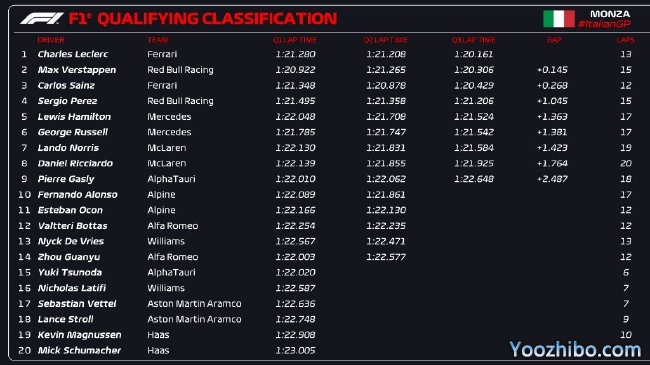Click the GAP column header

click(554, 40)
